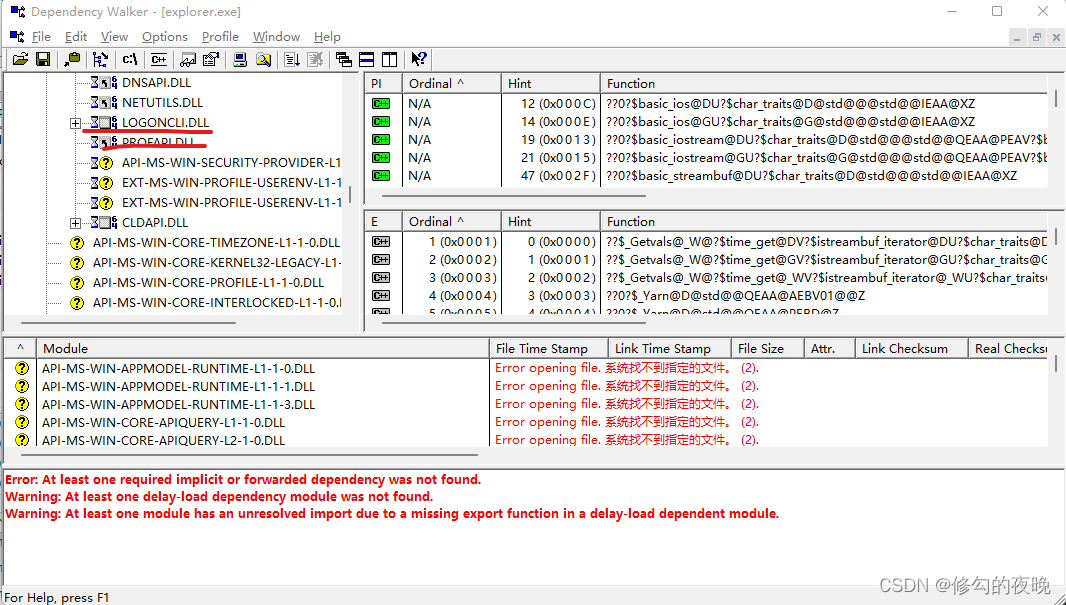The width and height of the screenshot is (1066, 605).
Task: Sort module list by Module column
Action: coord(263,349)
